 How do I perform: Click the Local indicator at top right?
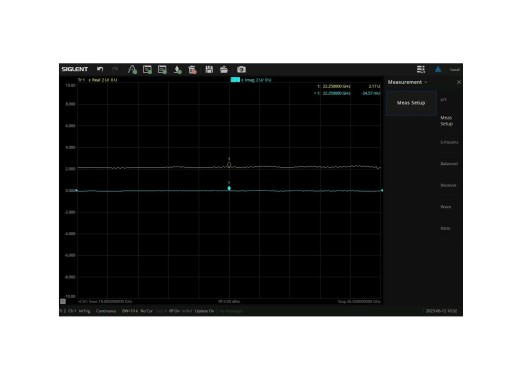[x=455, y=70]
